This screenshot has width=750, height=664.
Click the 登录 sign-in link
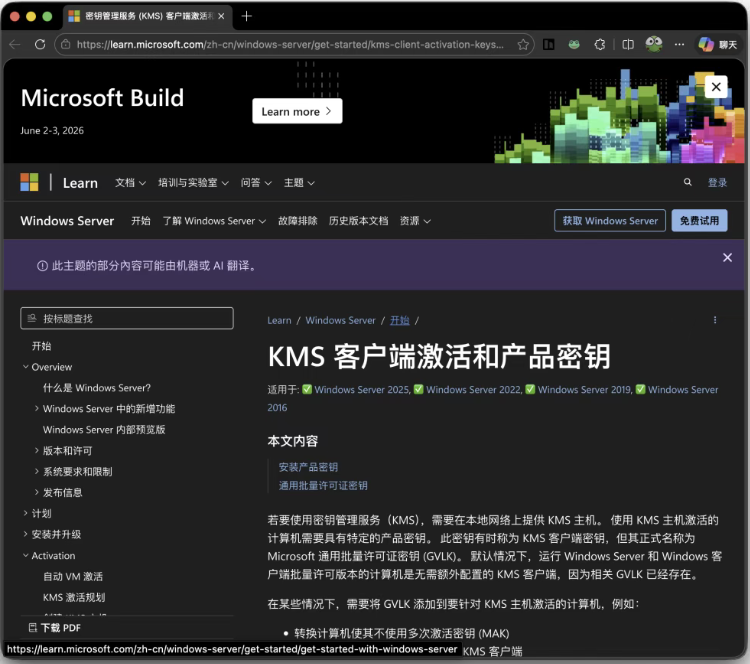tap(717, 182)
